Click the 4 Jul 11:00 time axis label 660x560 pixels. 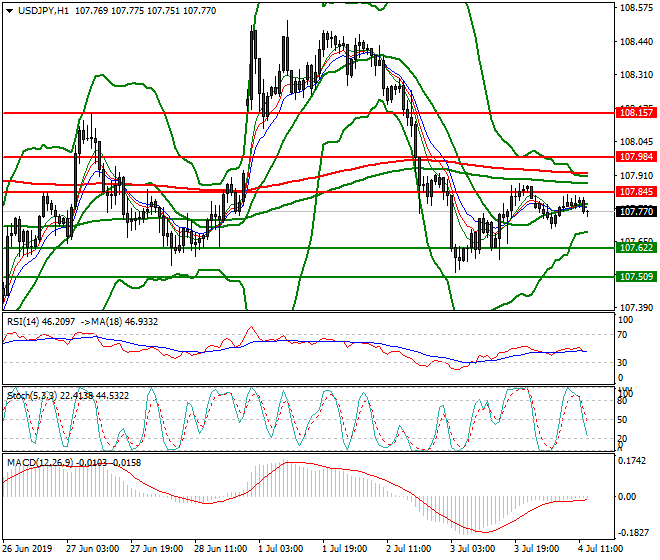tap(601, 549)
